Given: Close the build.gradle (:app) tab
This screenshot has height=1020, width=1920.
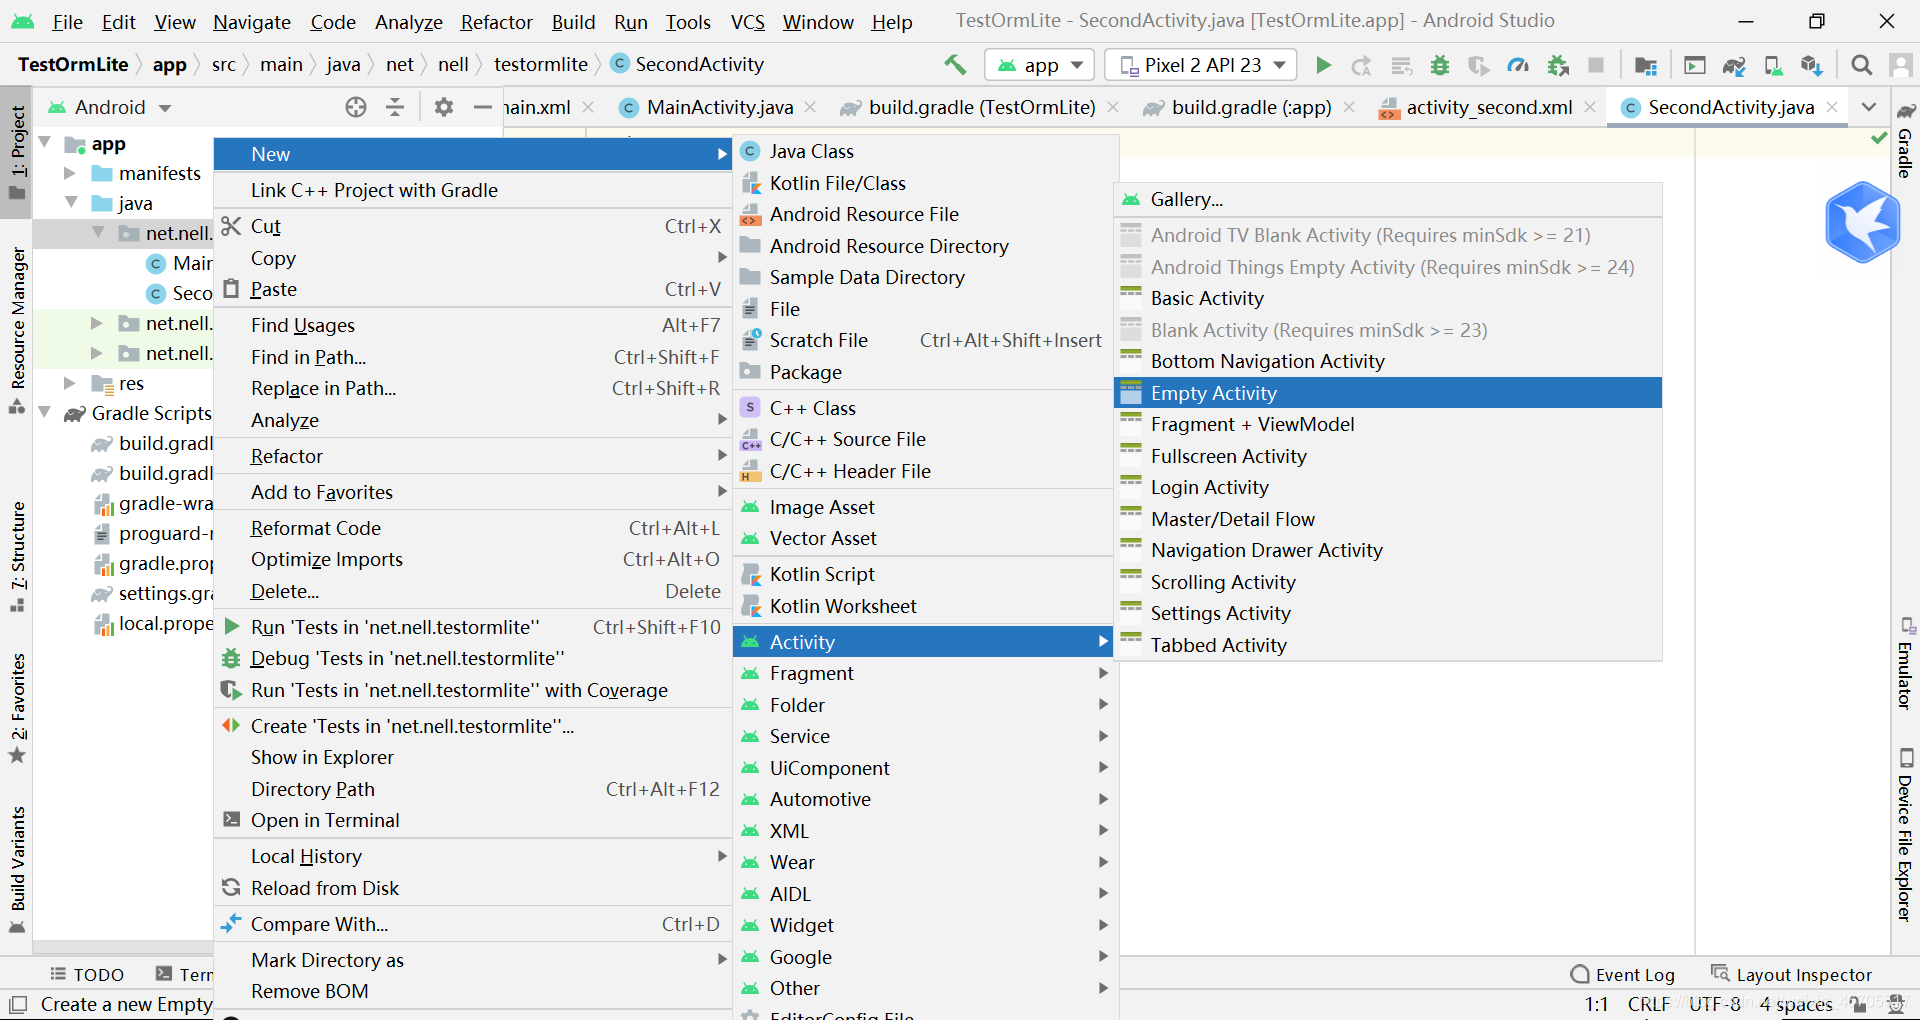Looking at the screenshot, I should pos(1349,107).
